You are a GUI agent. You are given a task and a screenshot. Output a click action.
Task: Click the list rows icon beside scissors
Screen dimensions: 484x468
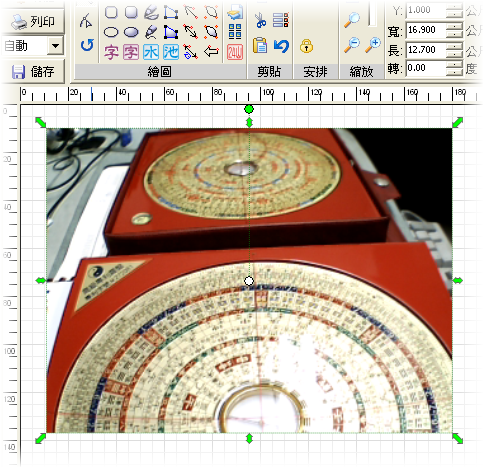pyautogui.click(x=281, y=20)
